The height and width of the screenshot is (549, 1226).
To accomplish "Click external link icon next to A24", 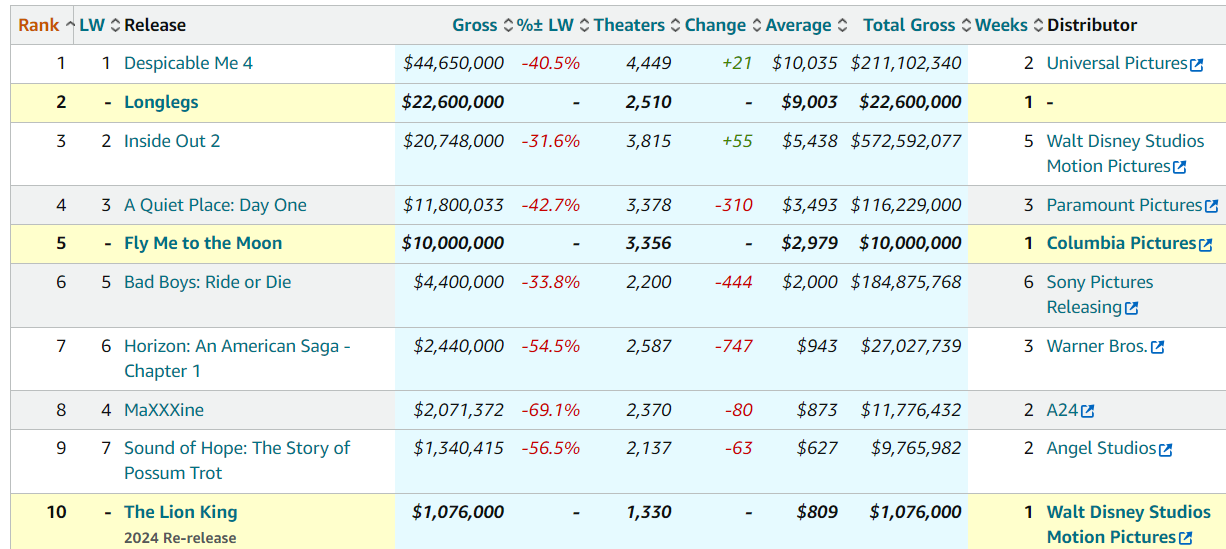I will point(1088,411).
